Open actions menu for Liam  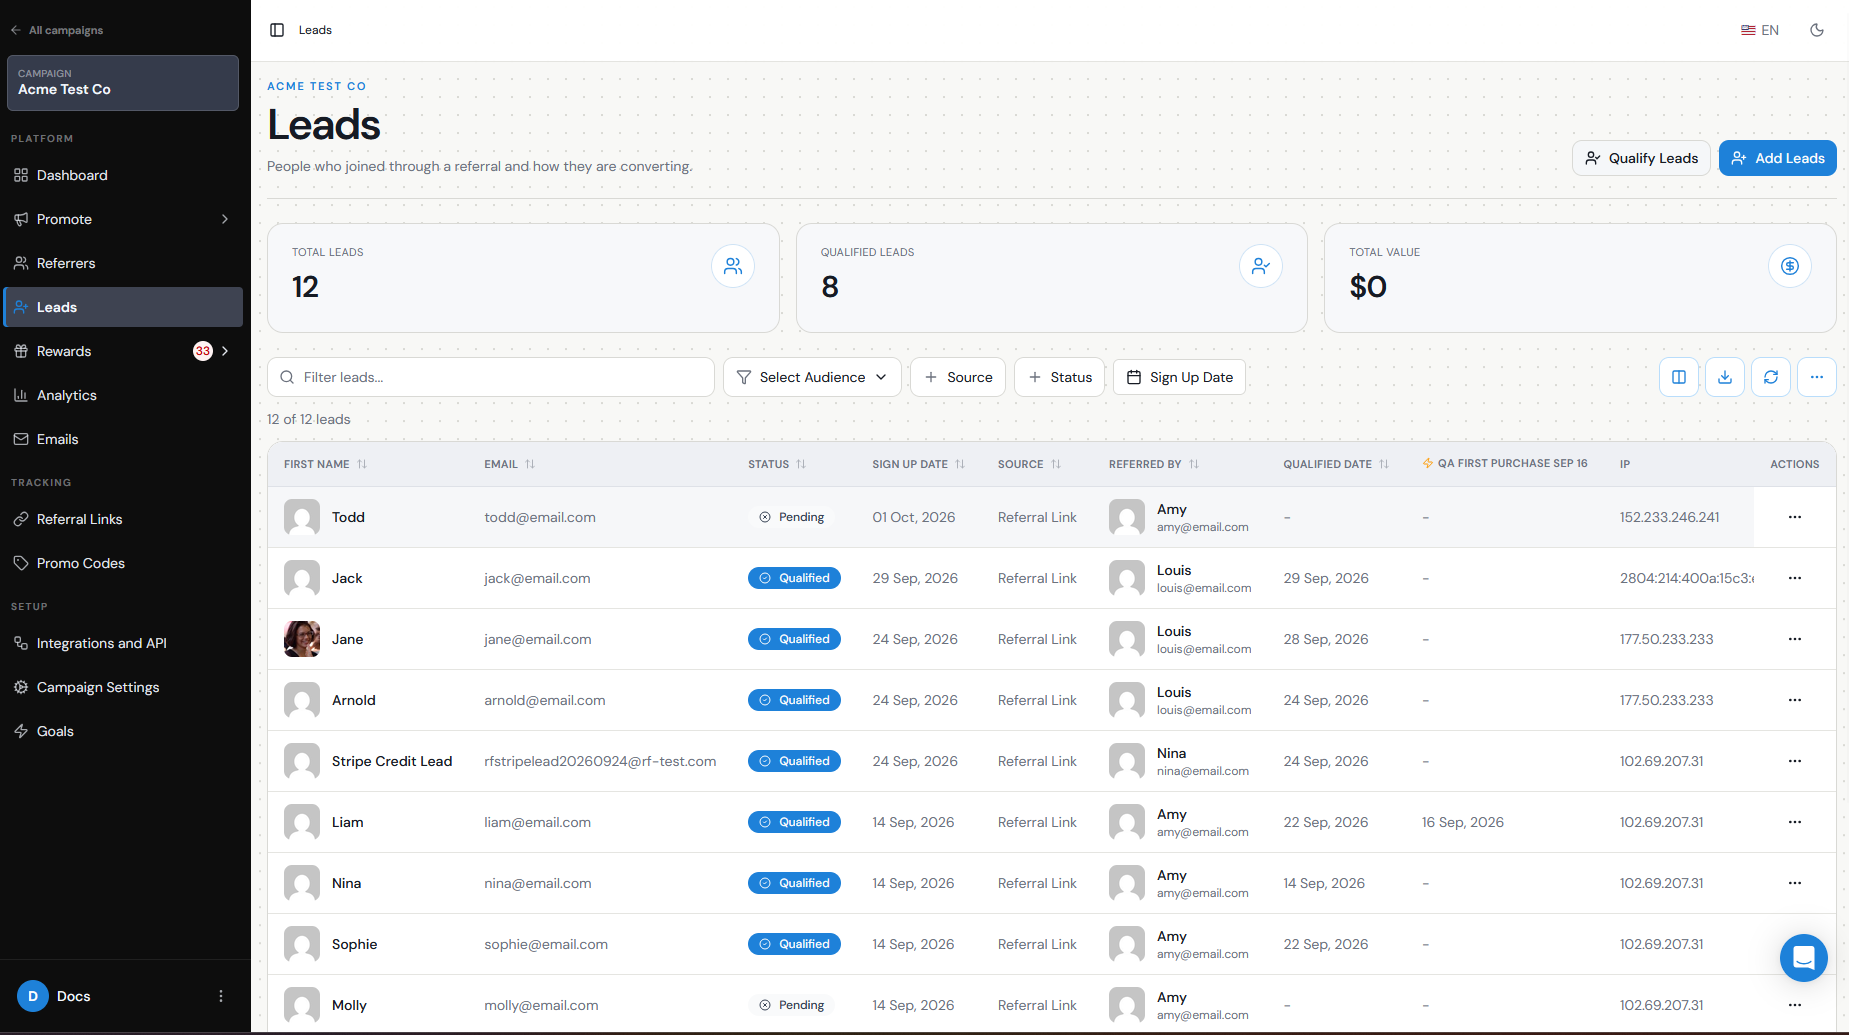tap(1795, 822)
